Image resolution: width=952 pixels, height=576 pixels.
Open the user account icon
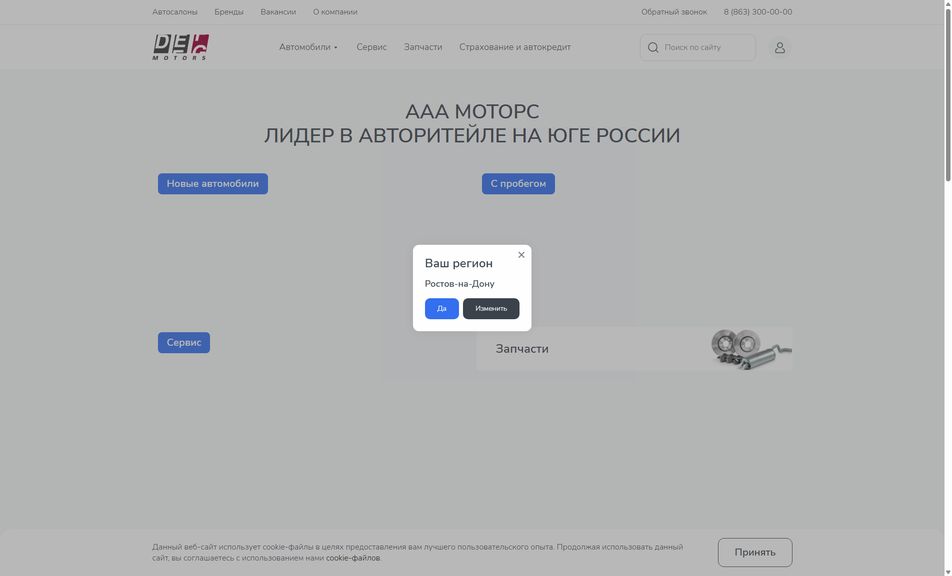[780, 47]
